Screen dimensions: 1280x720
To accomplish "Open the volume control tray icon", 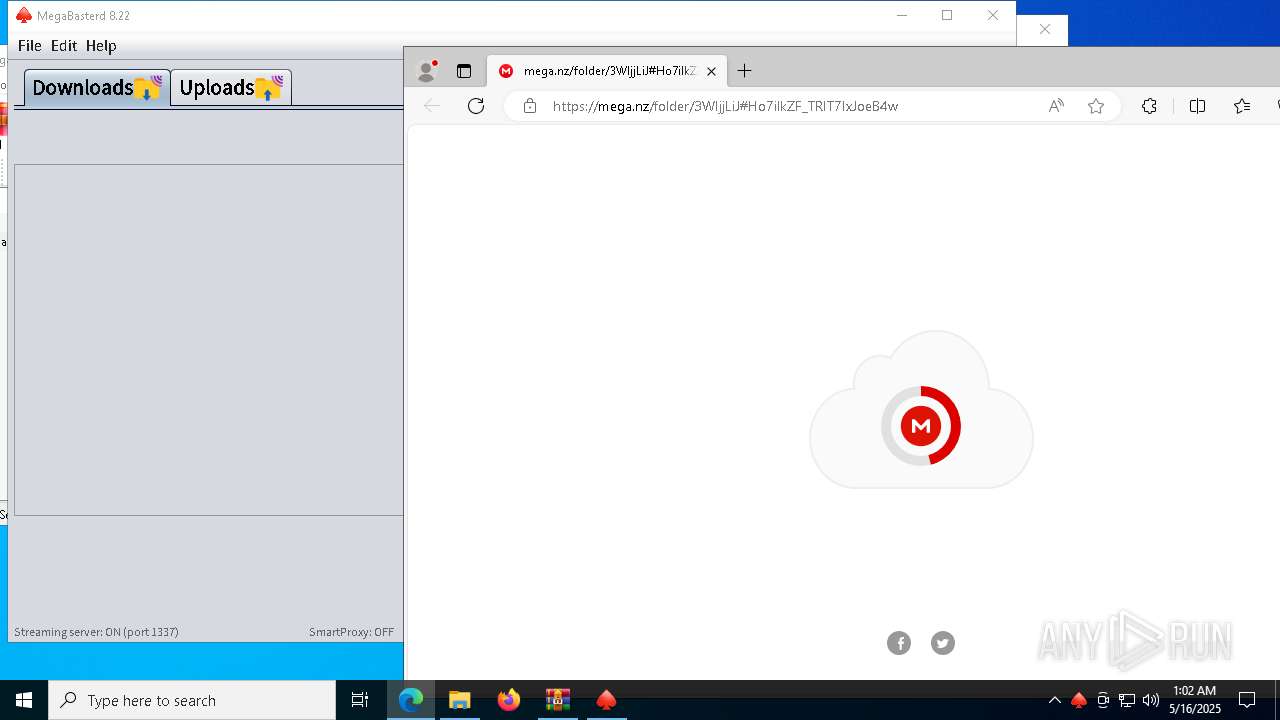I will point(1151,700).
